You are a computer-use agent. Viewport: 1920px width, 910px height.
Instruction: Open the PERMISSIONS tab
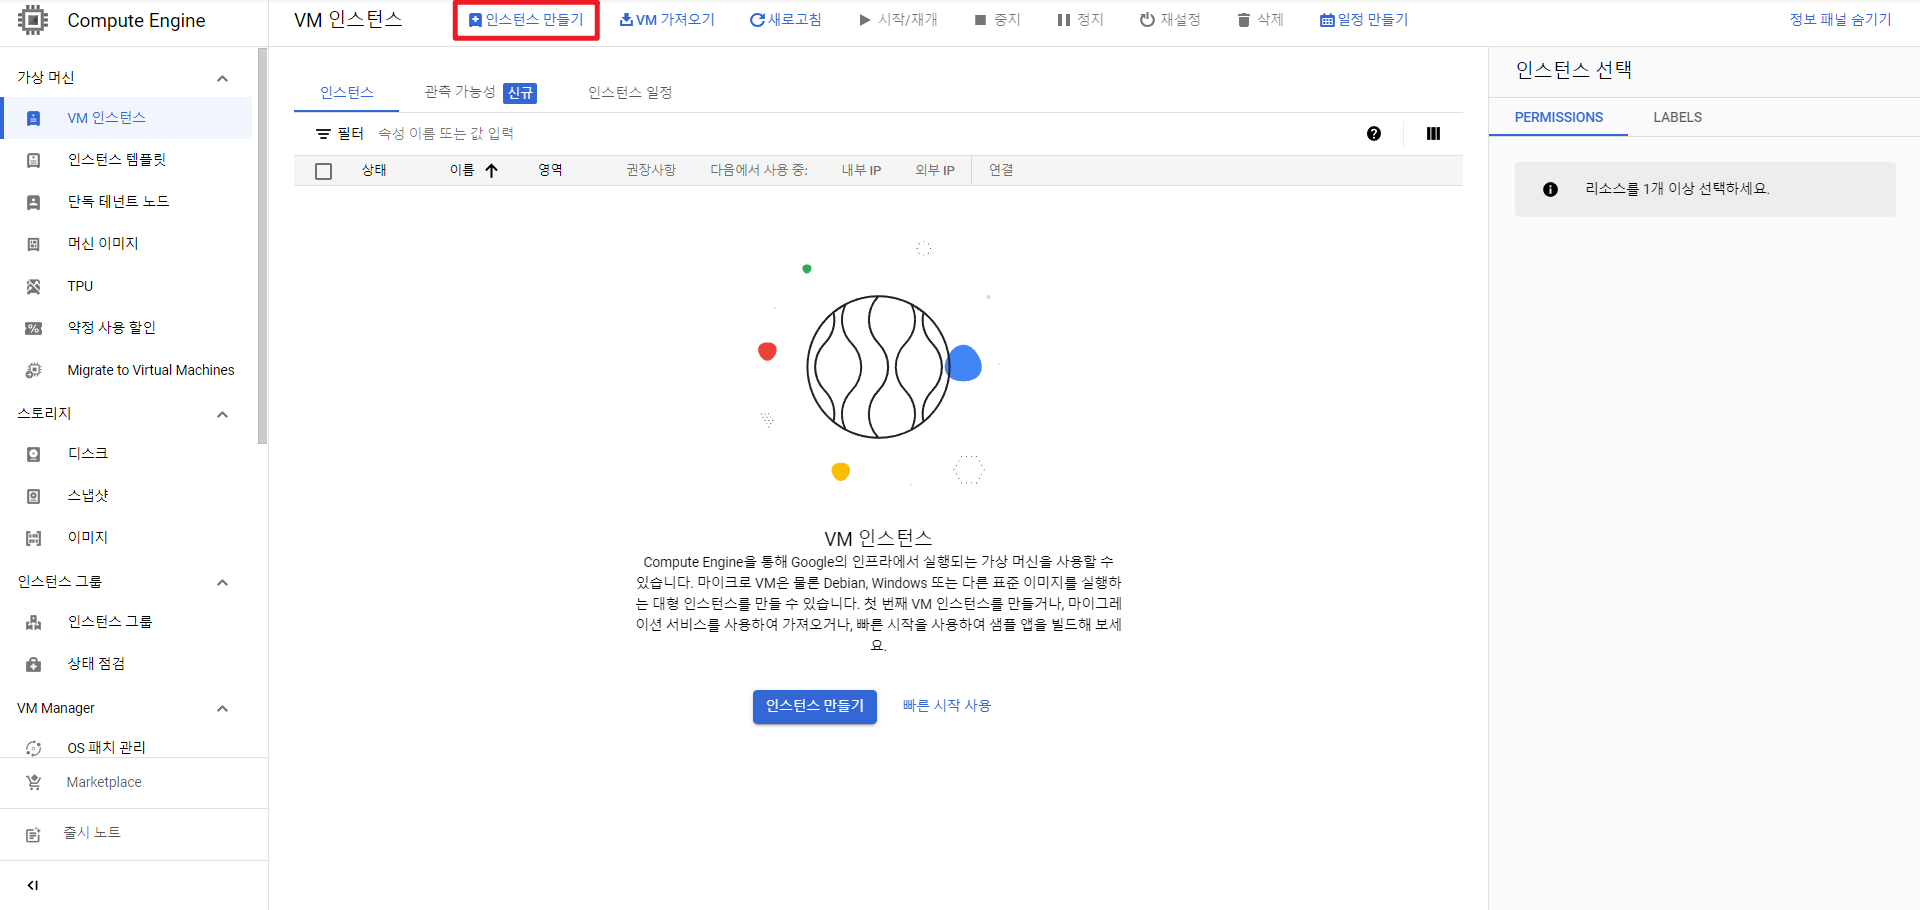point(1558,117)
